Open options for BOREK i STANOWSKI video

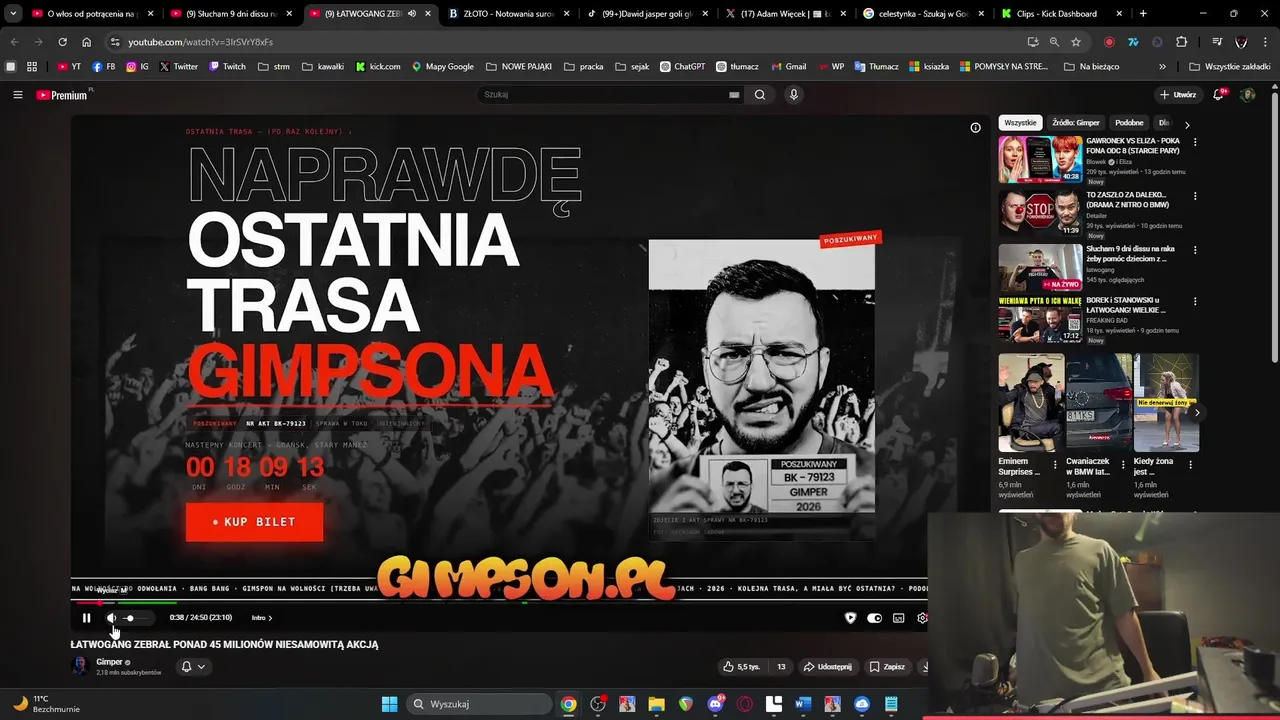1194,301
